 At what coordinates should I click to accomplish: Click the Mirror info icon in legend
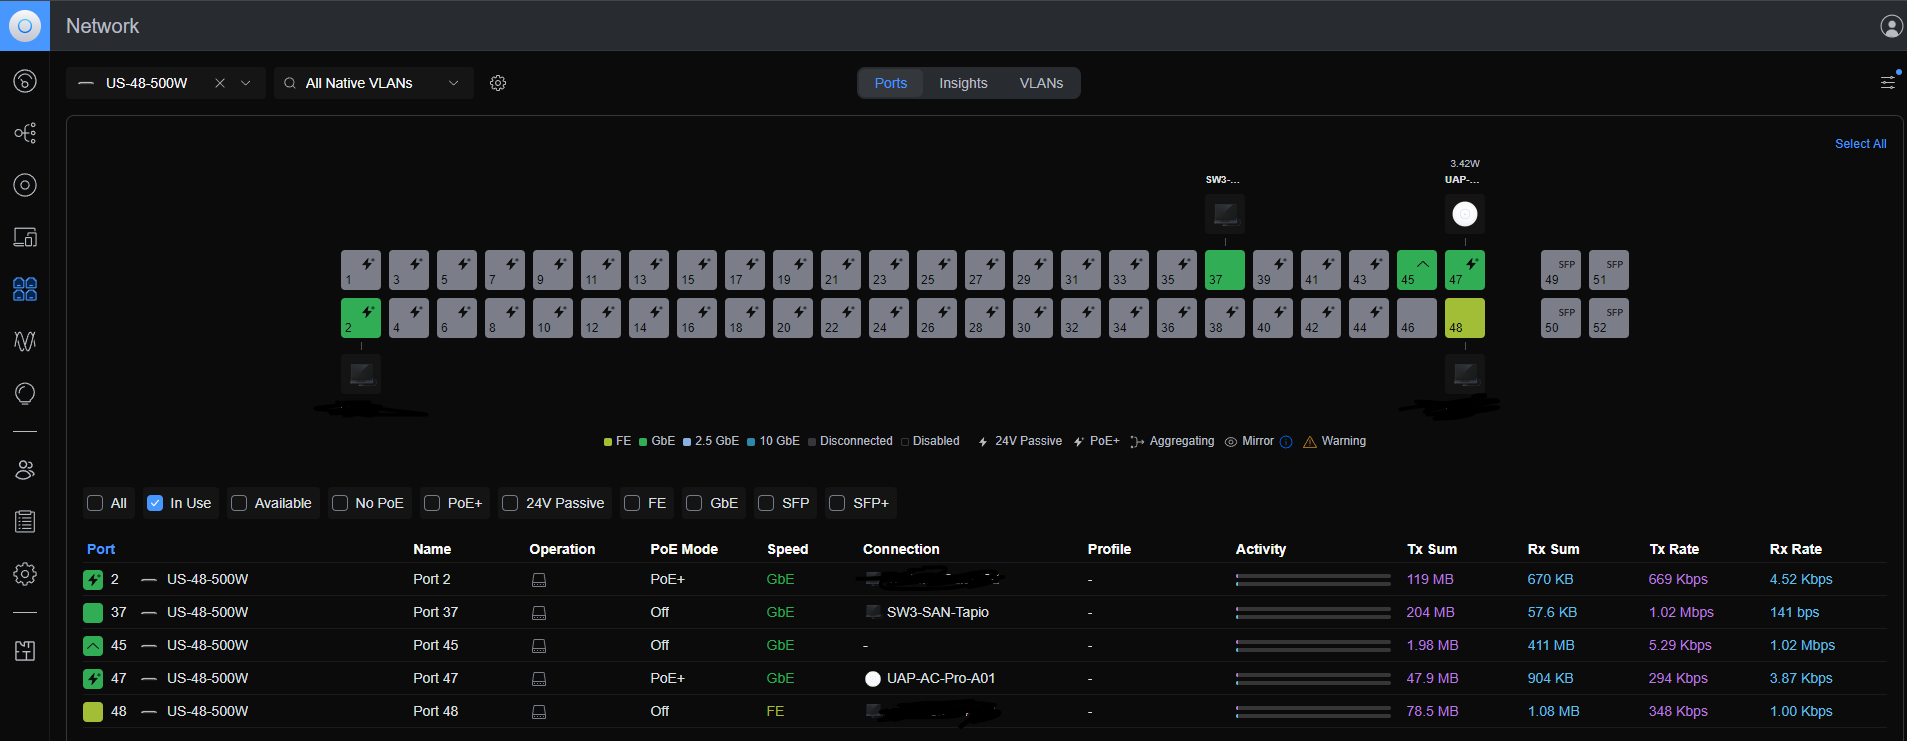pyautogui.click(x=1286, y=442)
